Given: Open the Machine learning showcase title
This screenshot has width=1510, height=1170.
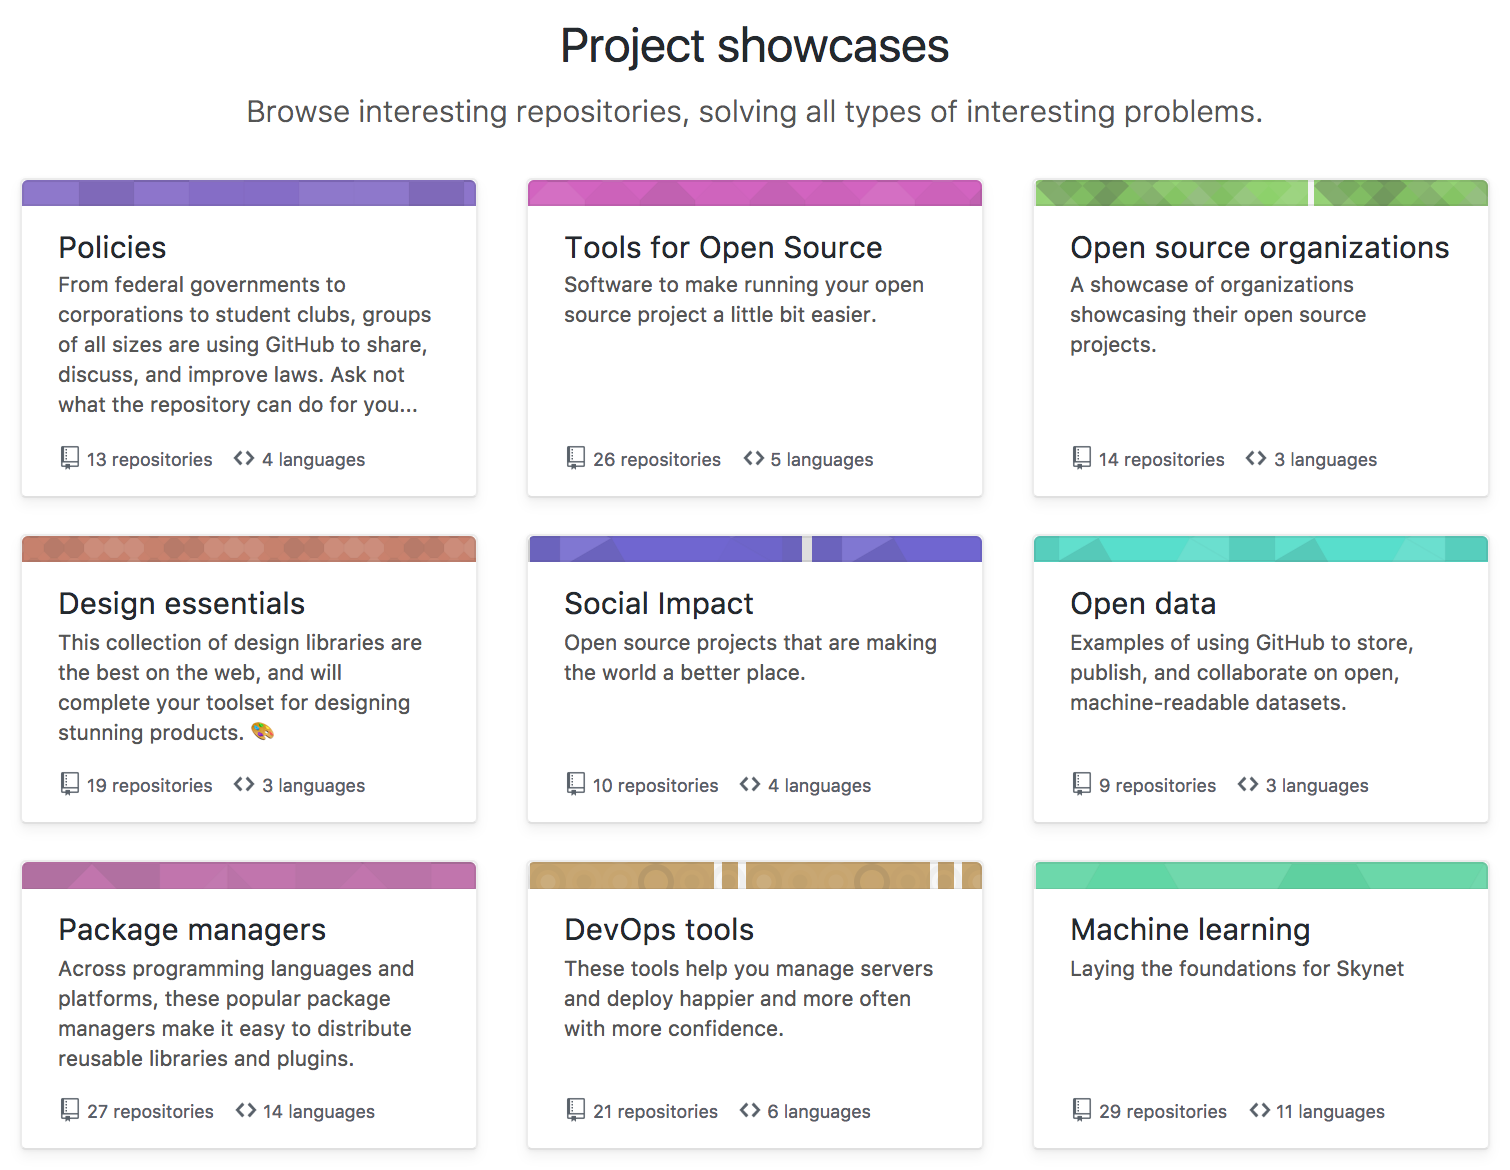Looking at the screenshot, I should 1190,929.
